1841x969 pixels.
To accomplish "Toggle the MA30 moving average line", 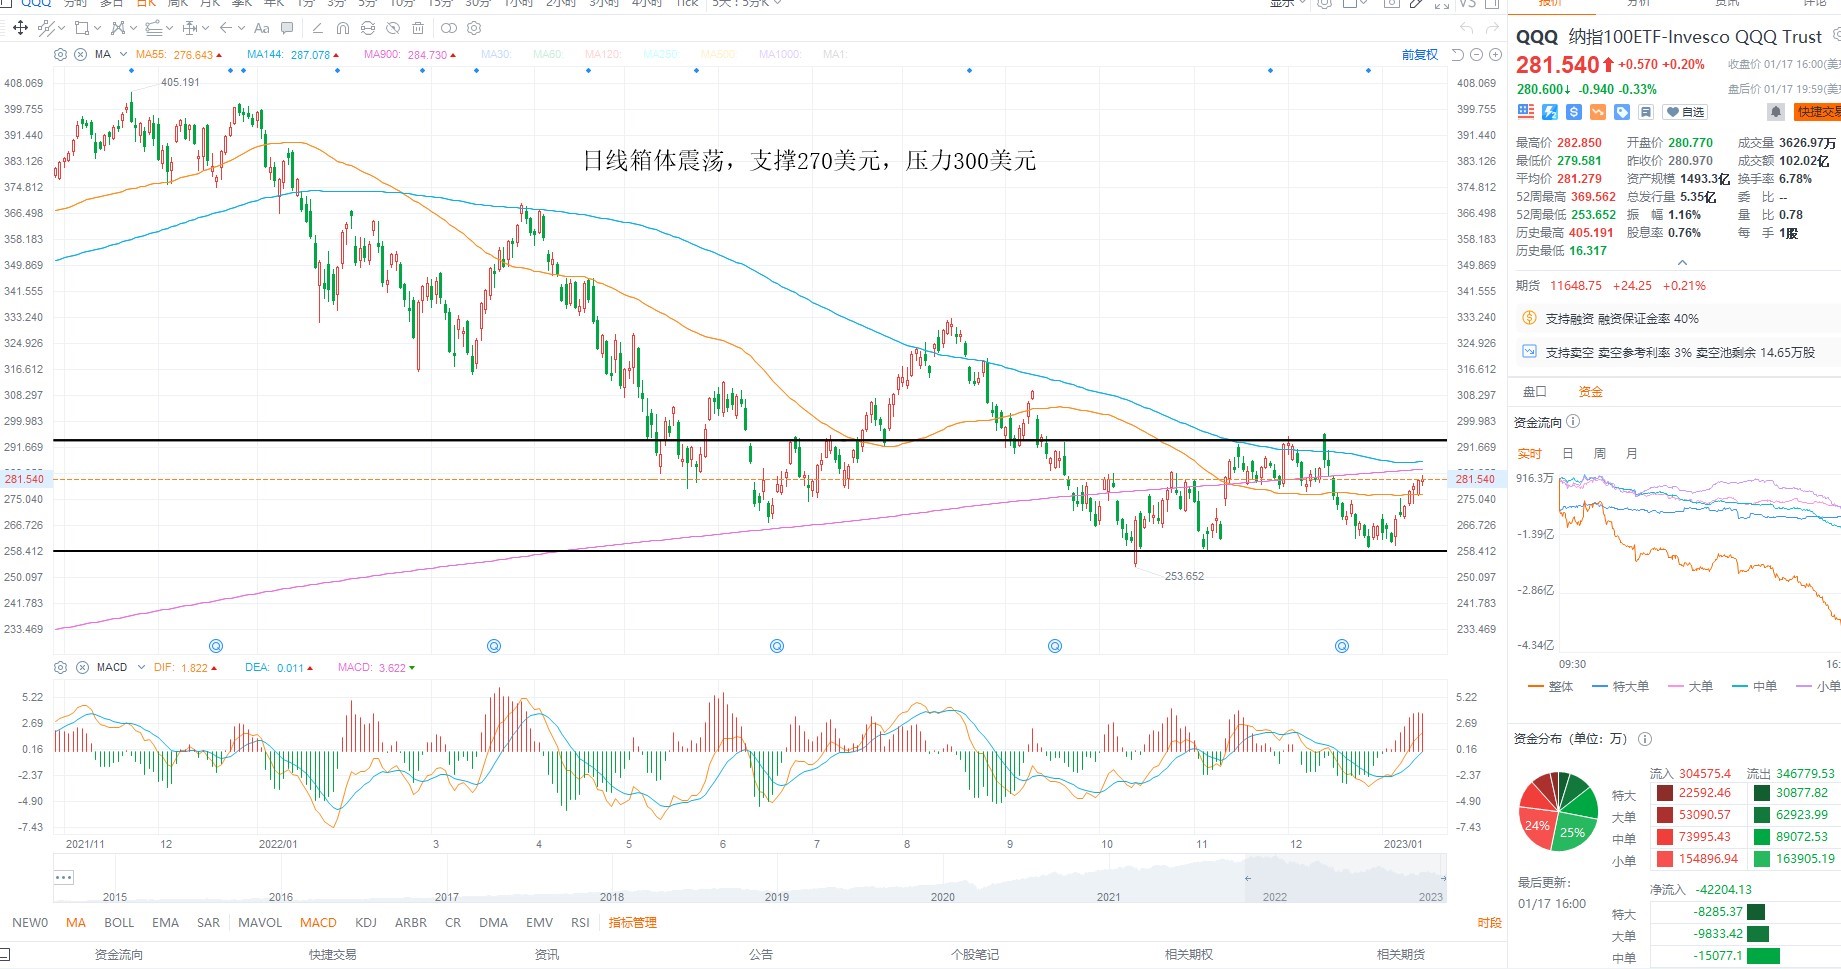I will coord(495,54).
